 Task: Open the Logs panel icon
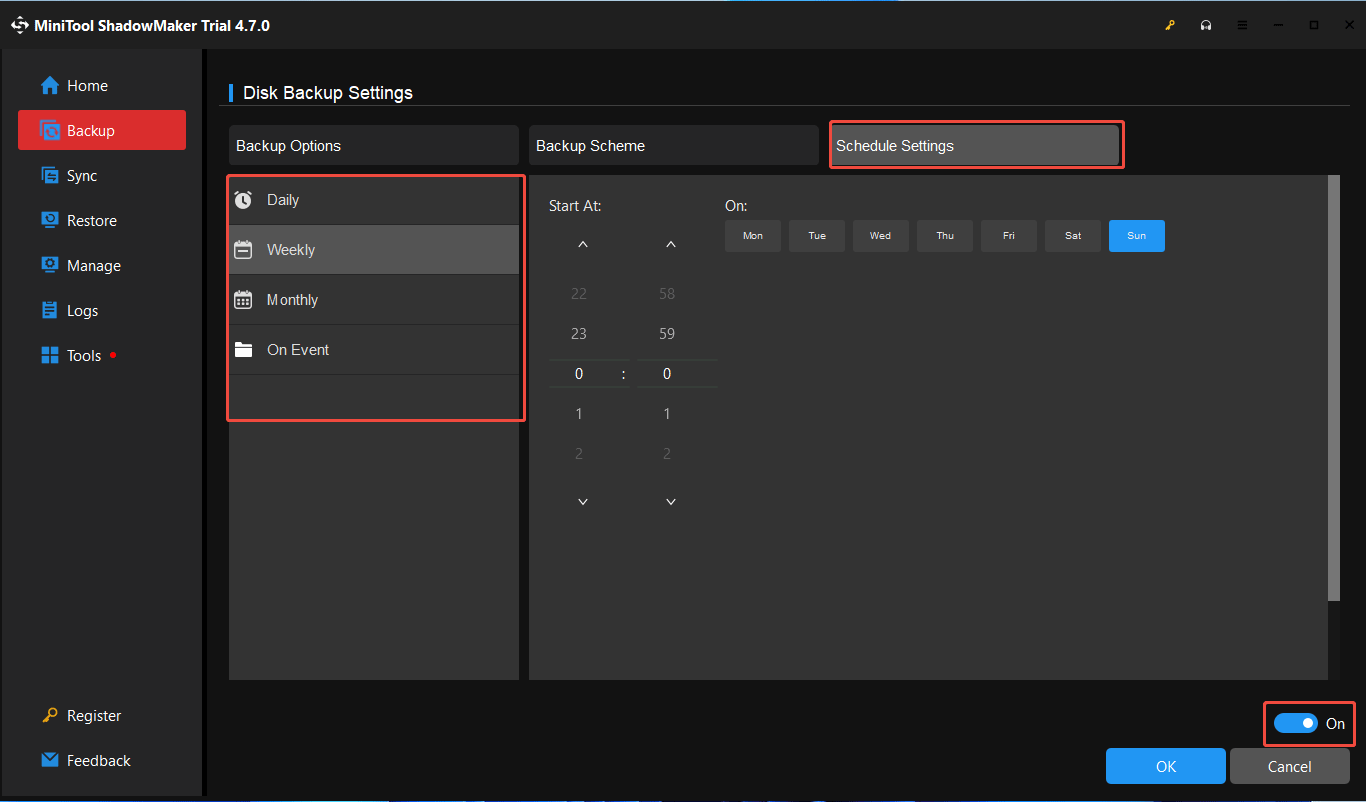[x=48, y=310]
